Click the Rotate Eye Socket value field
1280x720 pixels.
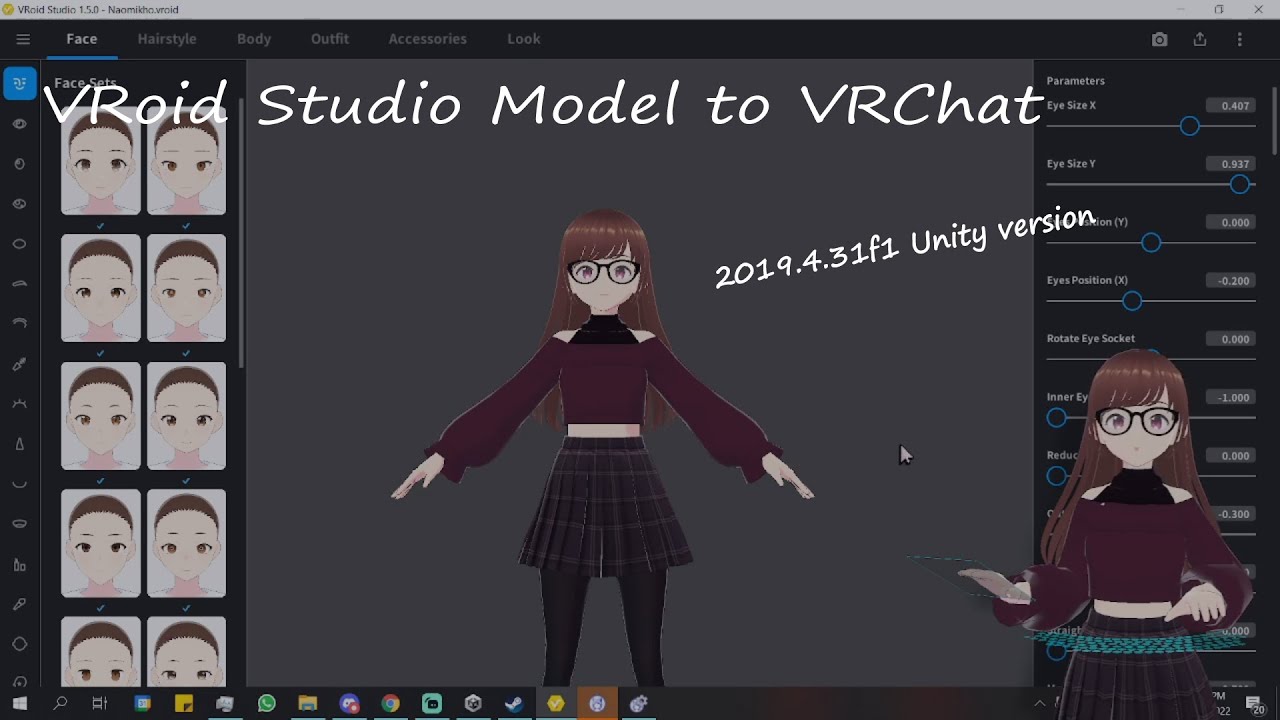pos(1230,339)
